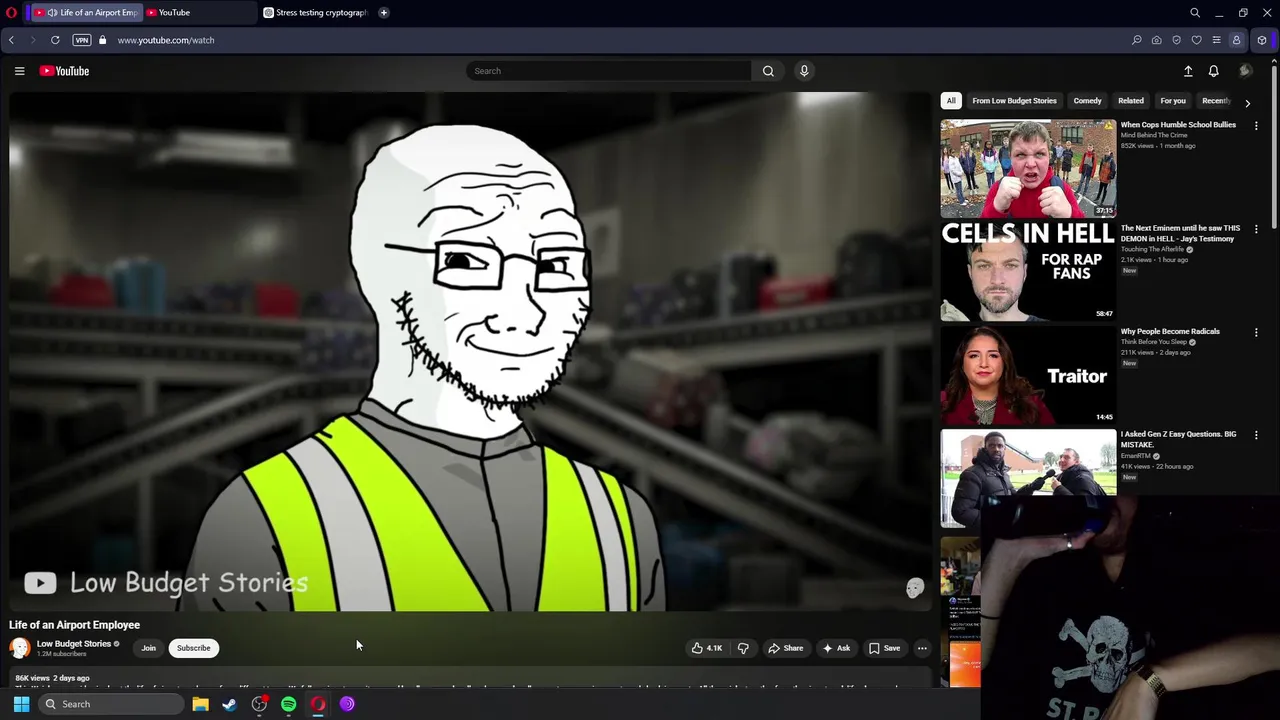Image resolution: width=1280 pixels, height=720 pixels.
Task: Click the channel watermark on the video
Action: (x=915, y=588)
